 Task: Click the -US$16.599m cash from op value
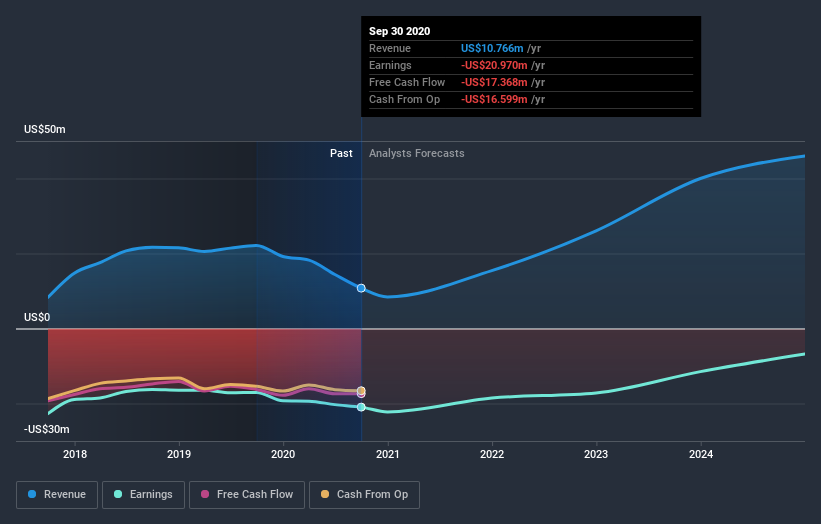[494, 99]
